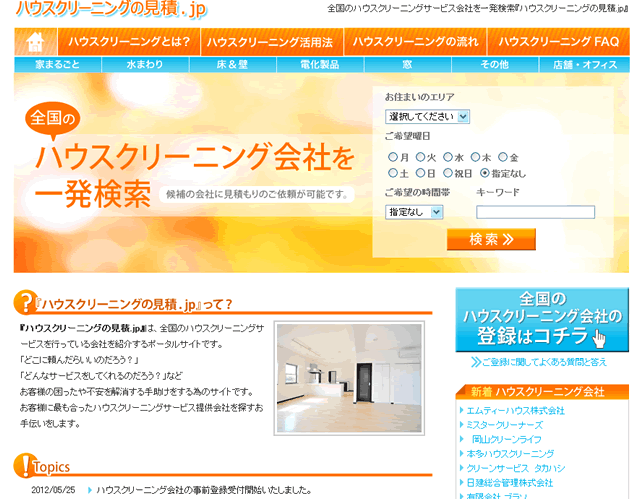Viewport: 640px width, 503px height.
Task: Click the home house icon
Action: [36, 42]
